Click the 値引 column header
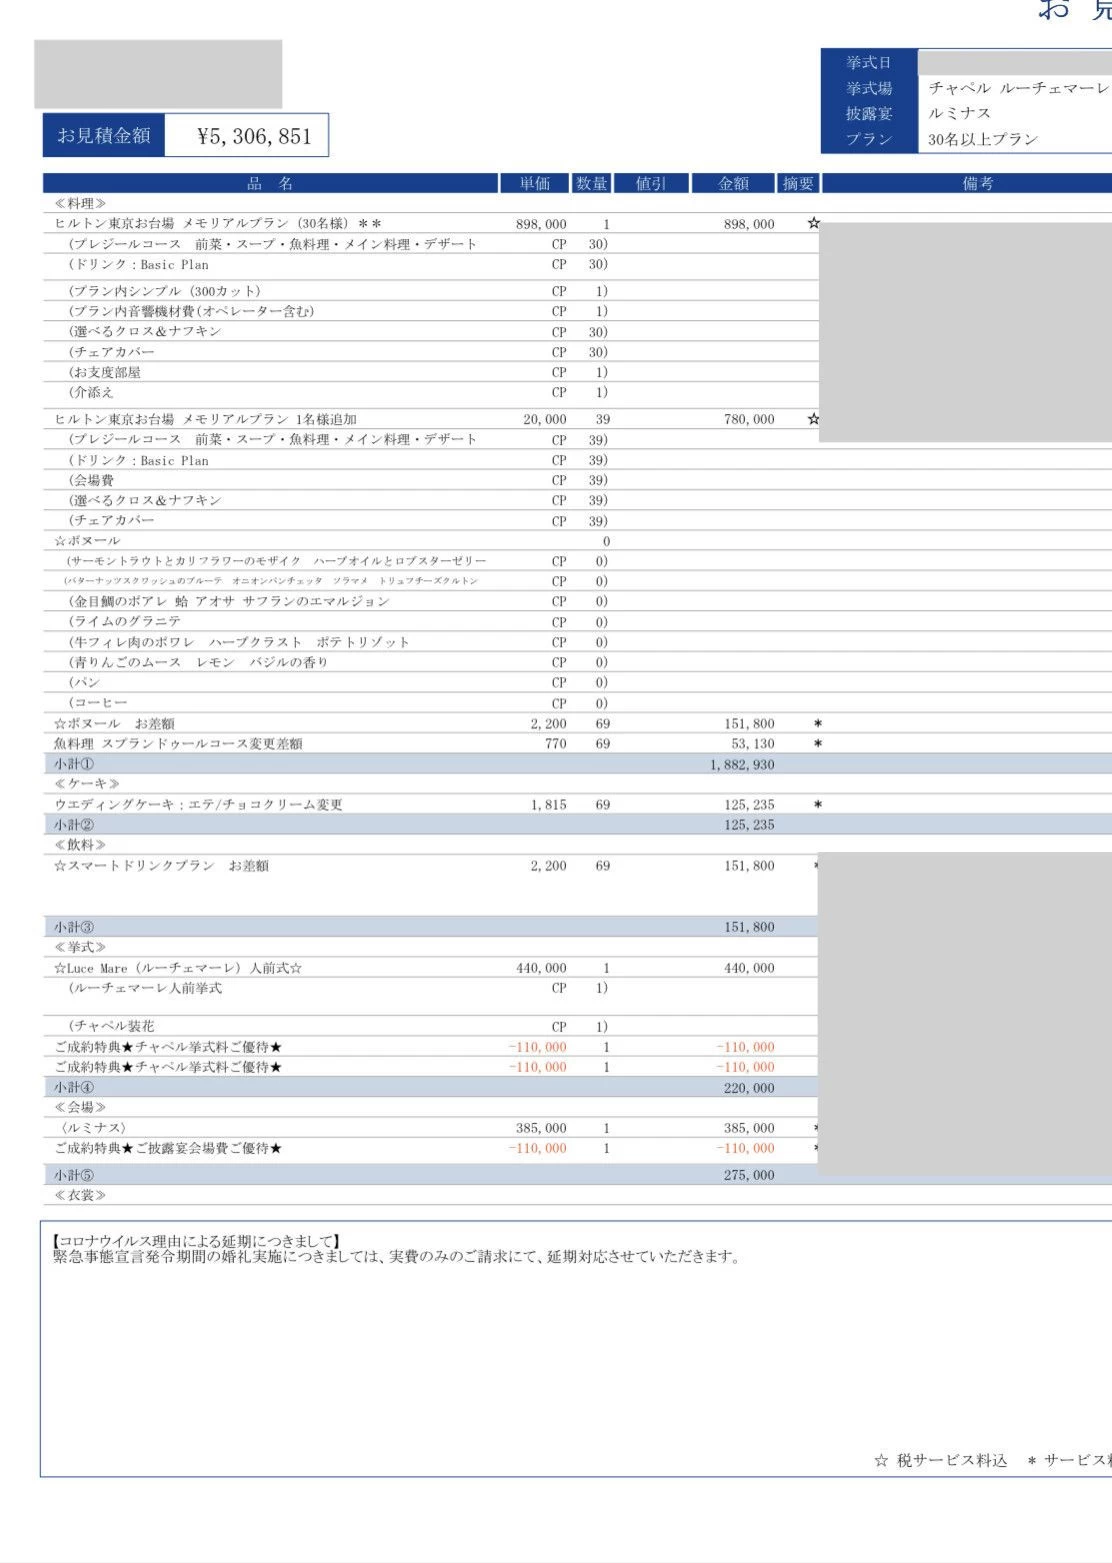Screen dimensions: 1112x1563 tap(651, 183)
